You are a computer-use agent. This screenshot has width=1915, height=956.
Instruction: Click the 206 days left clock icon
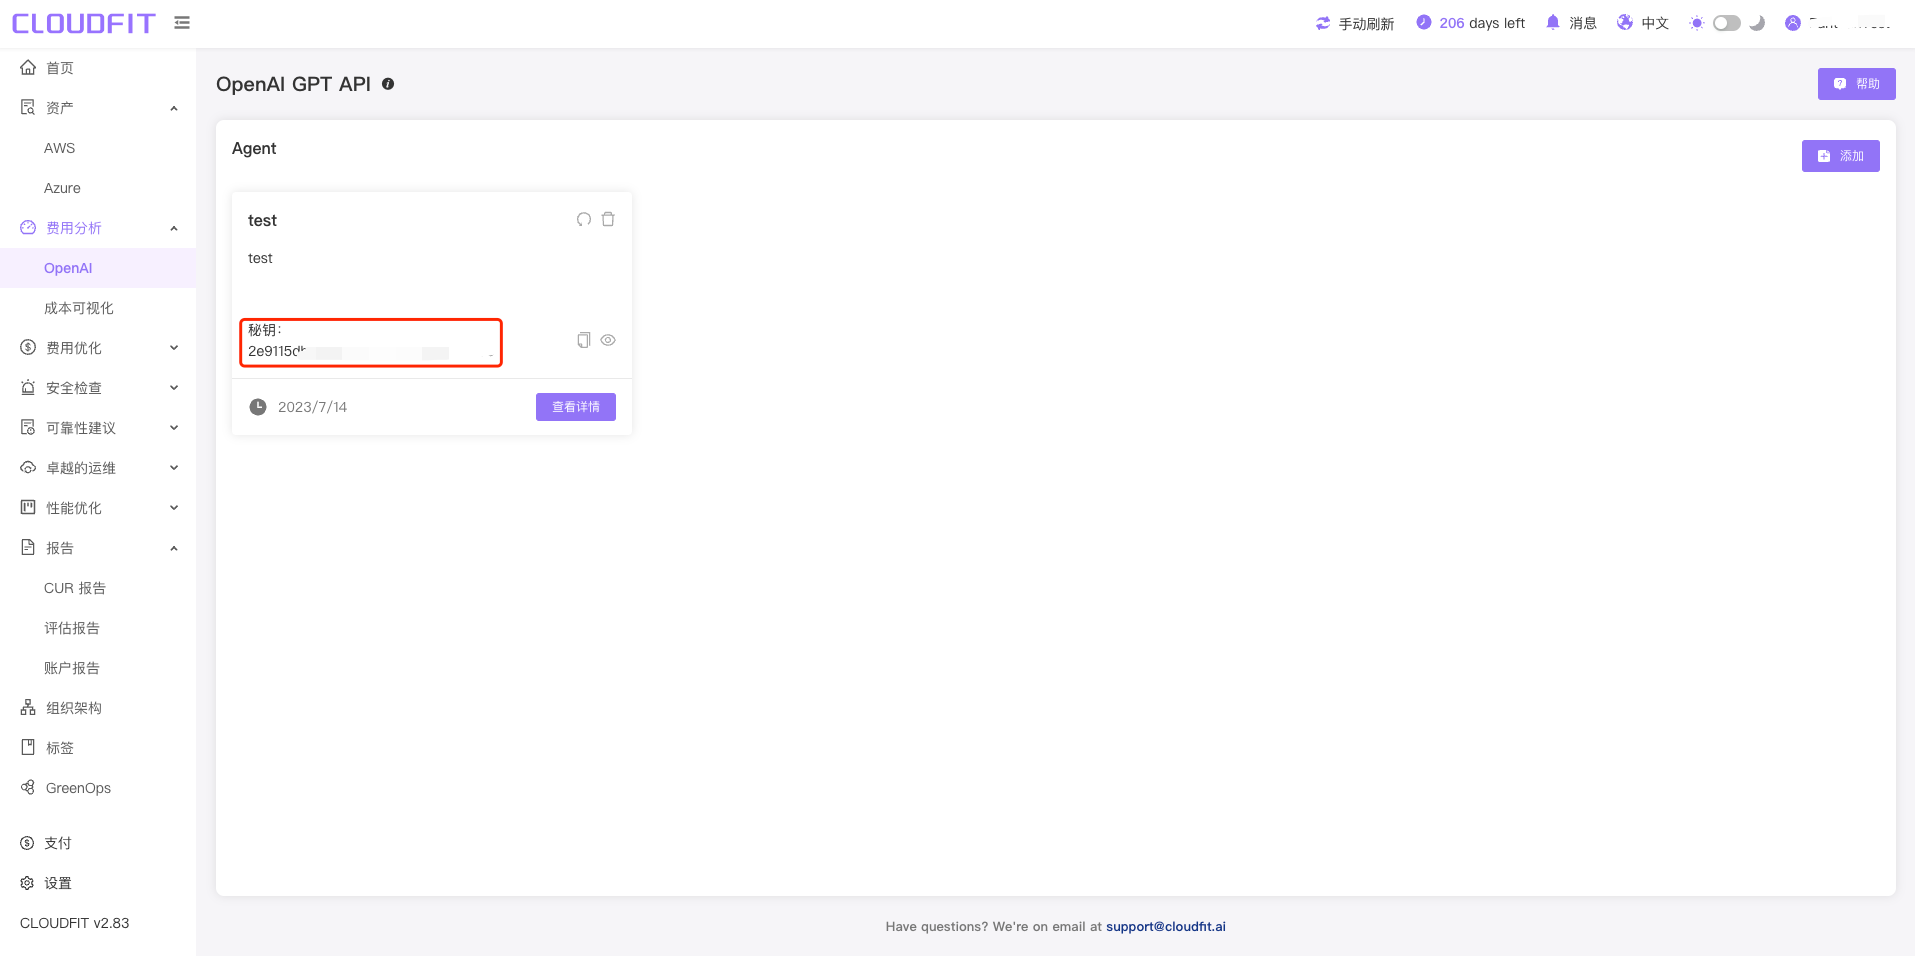(x=1424, y=22)
